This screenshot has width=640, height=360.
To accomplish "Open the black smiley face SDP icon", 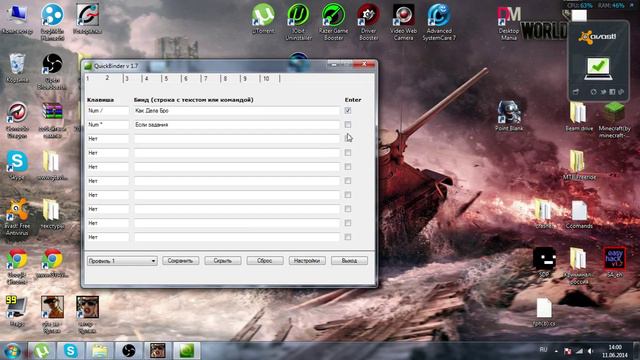I will (x=544, y=262).
